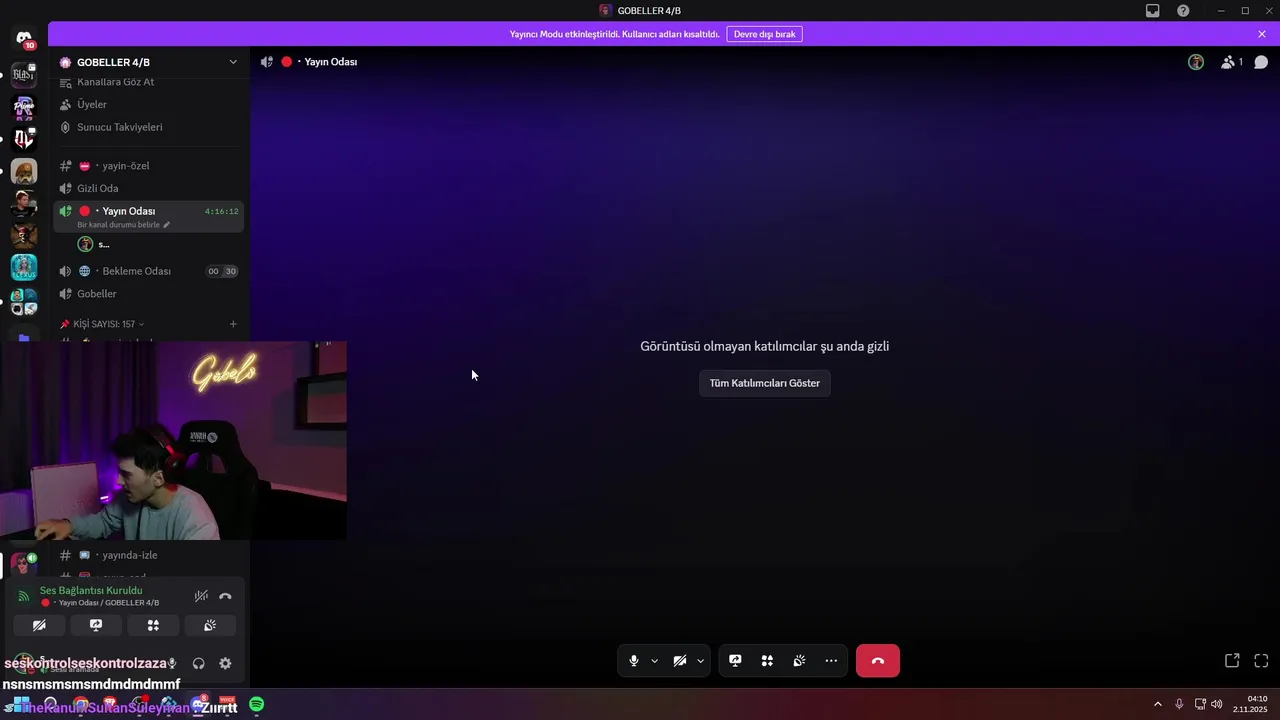Edit channel status pencil icon
This screenshot has width=1280, height=720.
167,225
